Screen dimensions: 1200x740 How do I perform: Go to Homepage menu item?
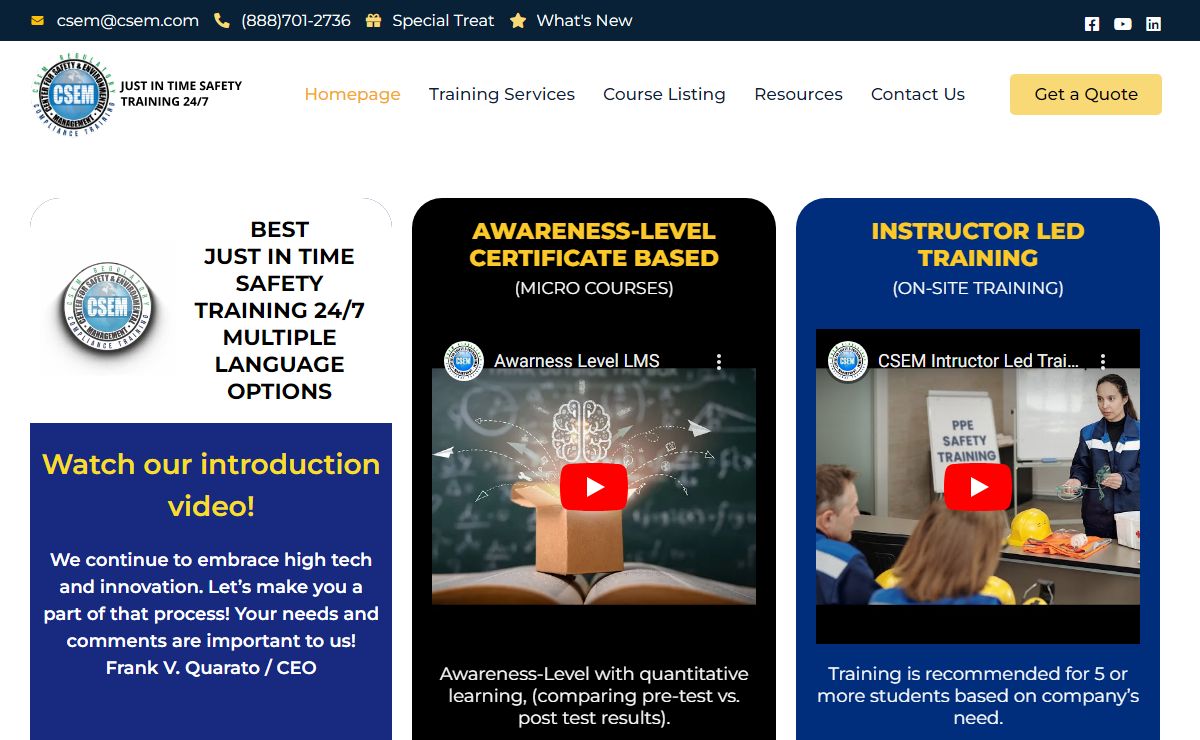point(352,94)
